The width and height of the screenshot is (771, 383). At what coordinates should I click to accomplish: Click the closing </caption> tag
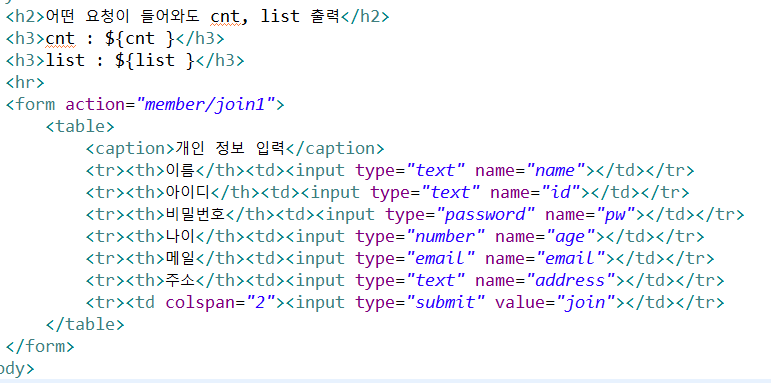coord(334,148)
